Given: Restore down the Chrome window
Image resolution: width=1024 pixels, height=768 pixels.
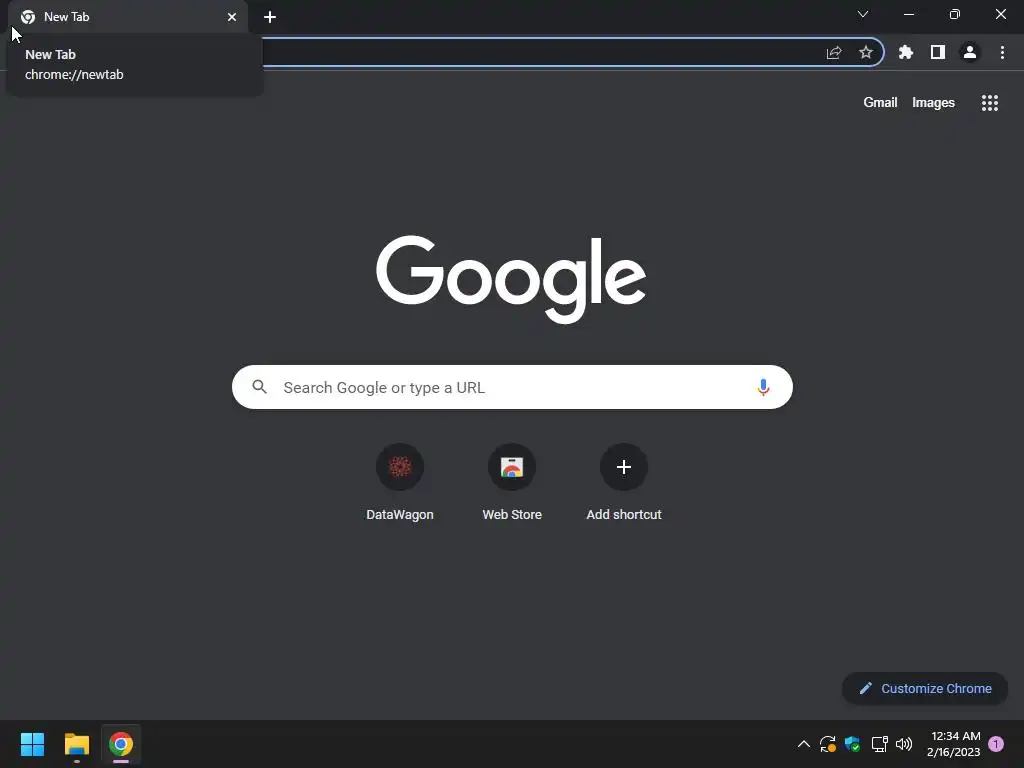Looking at the screenshot, I should pyautogui.click(x=954, y=14).
